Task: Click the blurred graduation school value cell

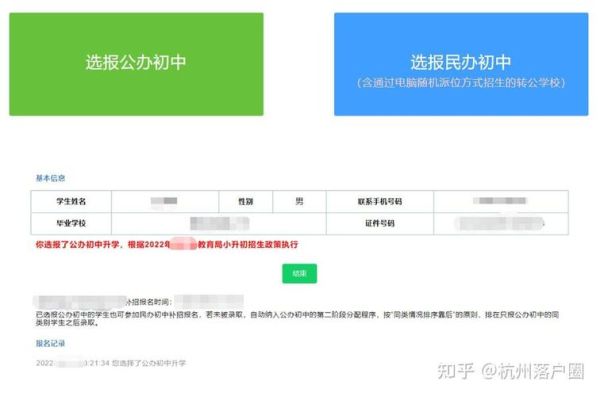Action: pyautogui.click(x=219, y=223)
